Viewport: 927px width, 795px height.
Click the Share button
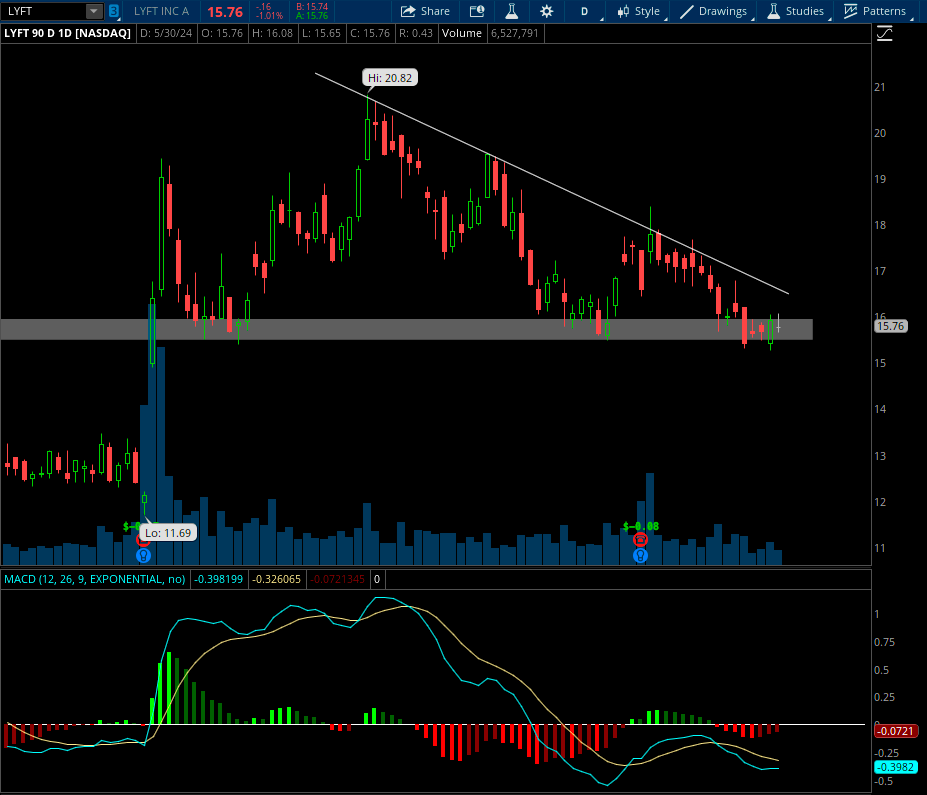(x=425, y=11)
